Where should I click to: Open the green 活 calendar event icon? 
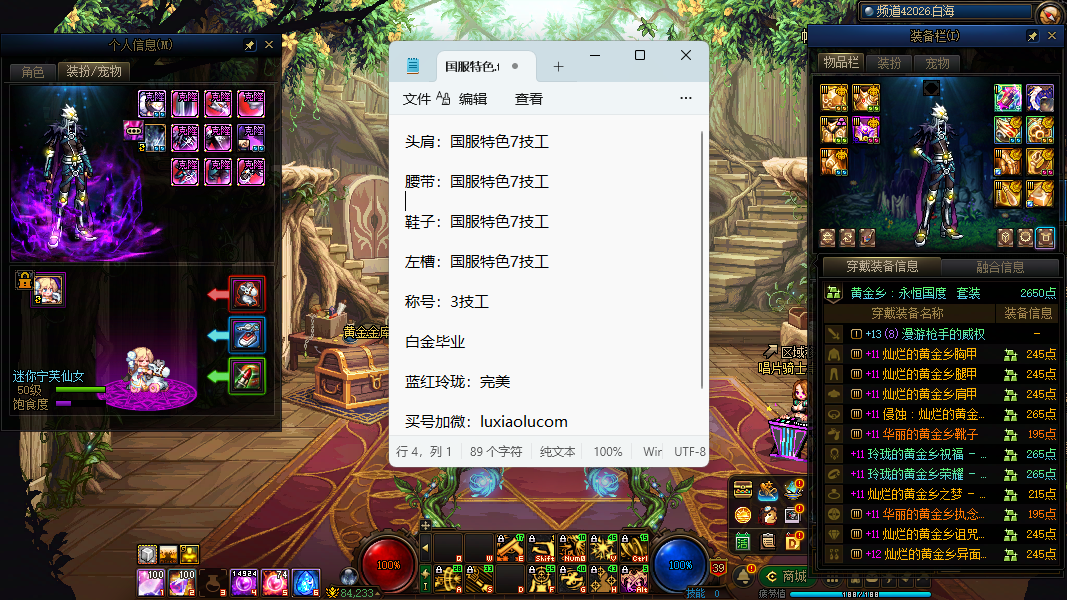(x=743, y=541)
